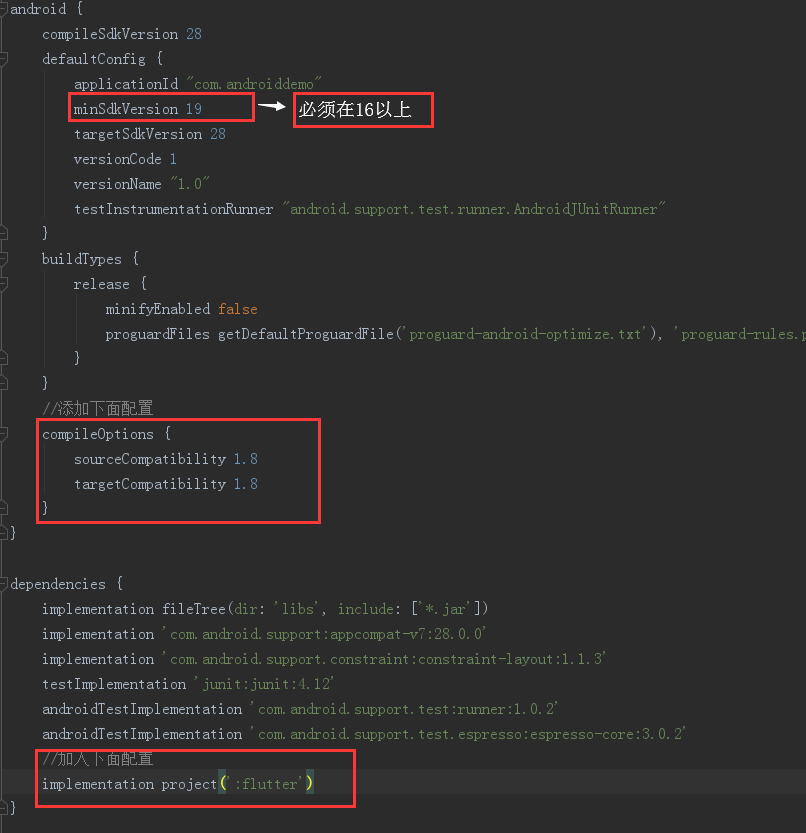Click the buildTypes block keyword

click(x=82, y=258)
